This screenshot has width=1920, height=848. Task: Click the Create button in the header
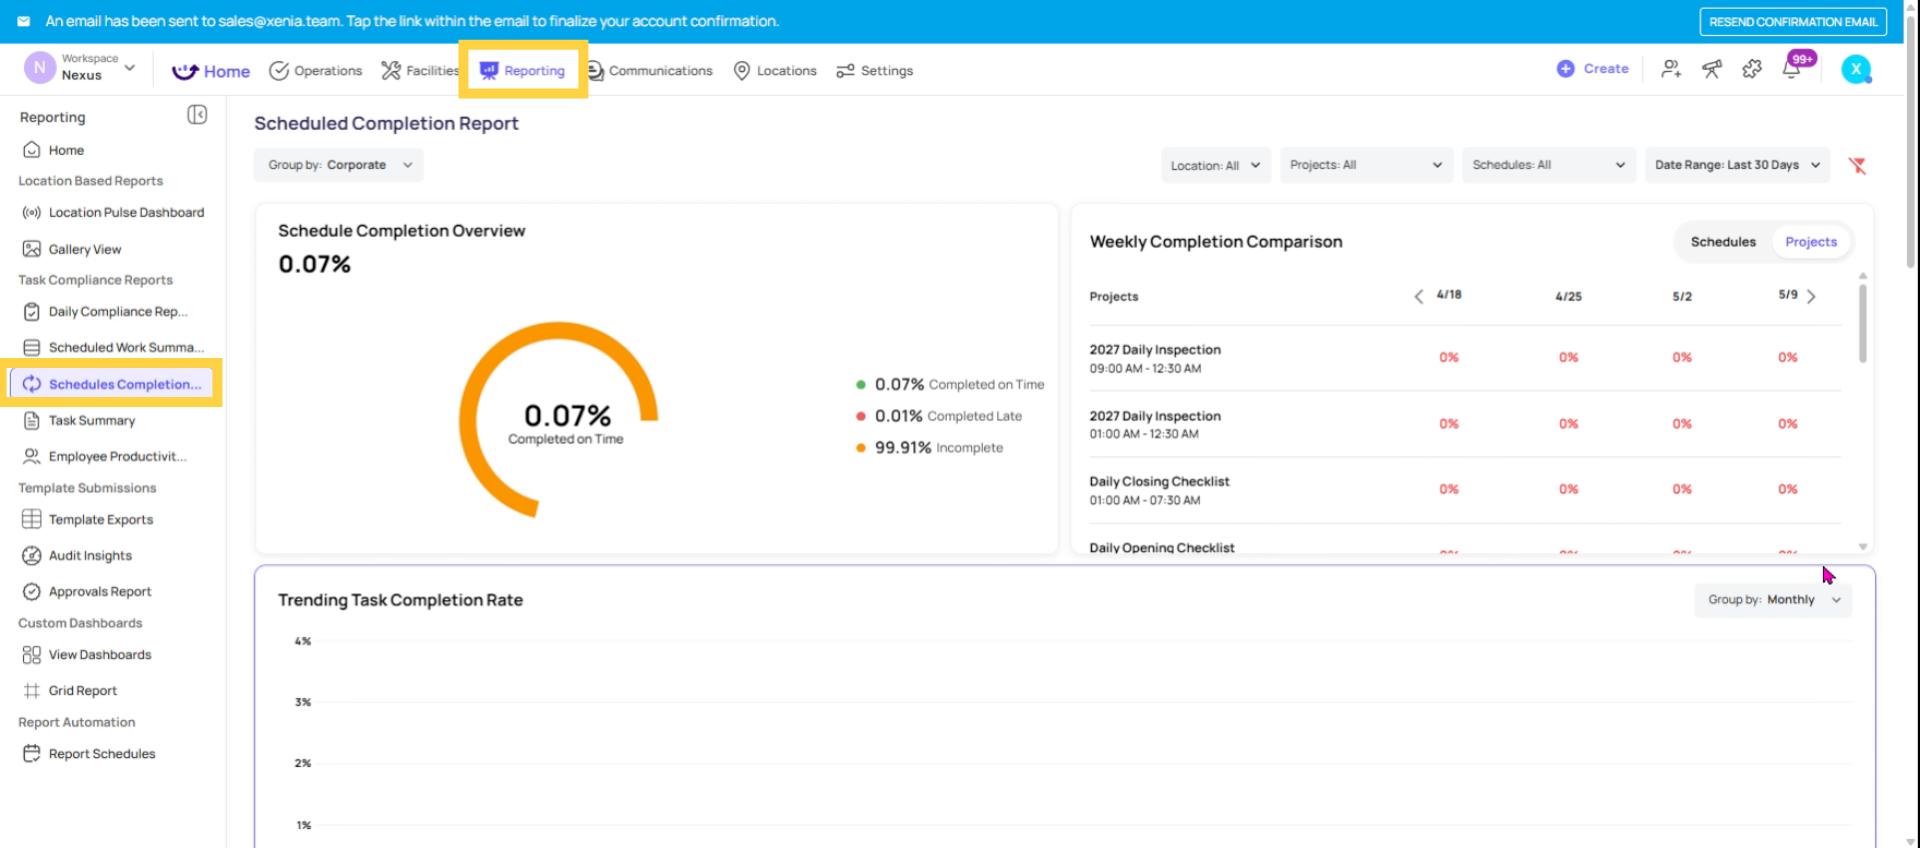(1593, 69)
